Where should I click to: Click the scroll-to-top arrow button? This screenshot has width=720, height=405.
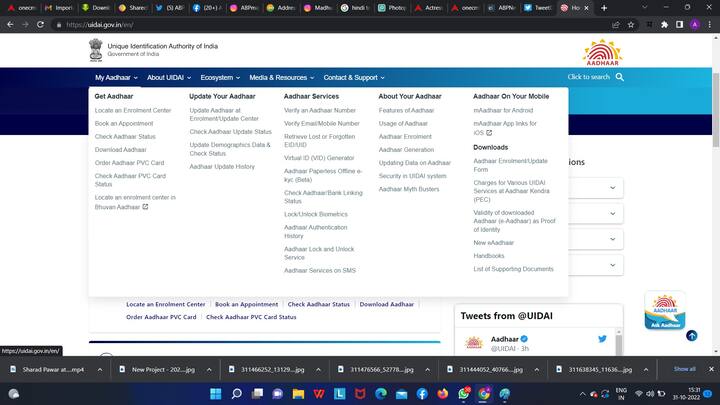click(x=705, y=336)
